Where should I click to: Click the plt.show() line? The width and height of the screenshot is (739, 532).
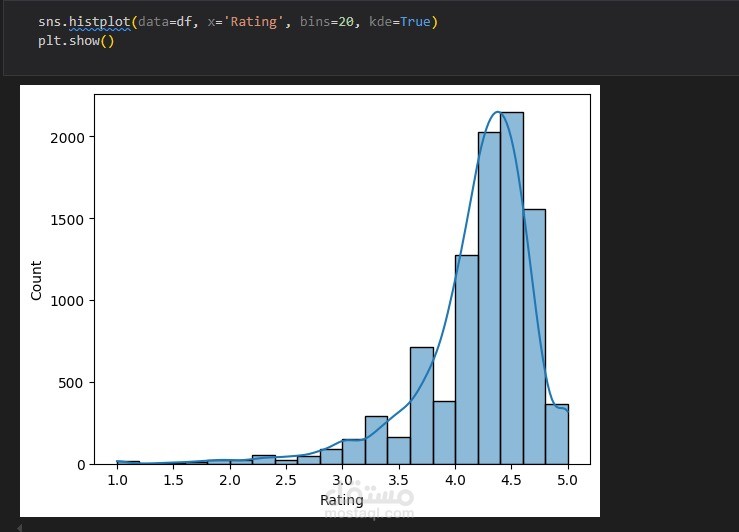tap(76, 41)
